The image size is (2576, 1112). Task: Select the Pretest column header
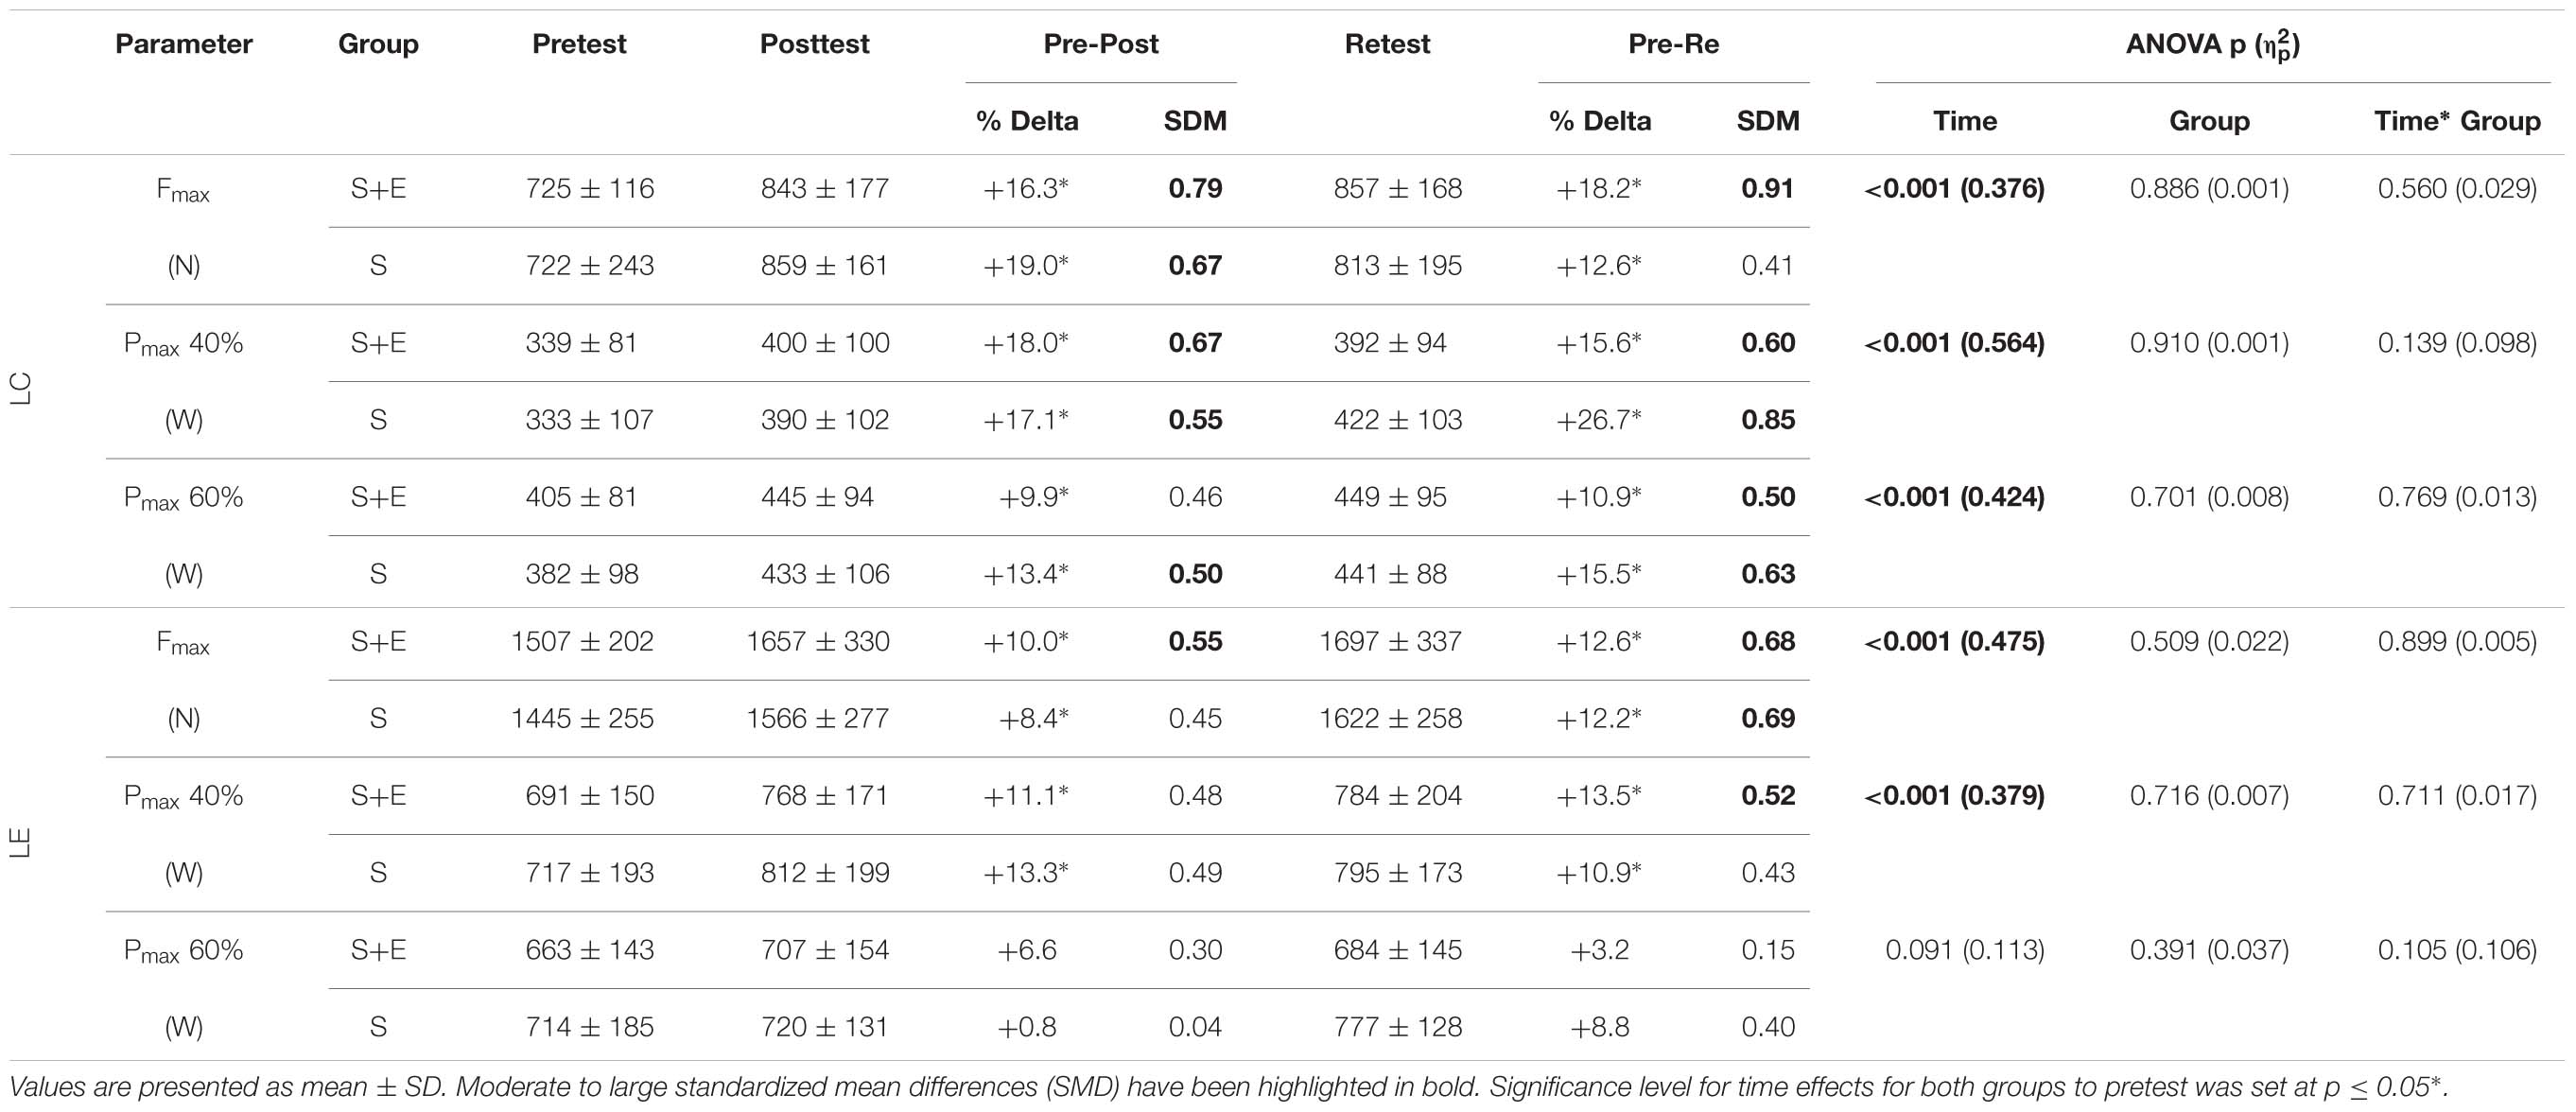pos(579,44)
